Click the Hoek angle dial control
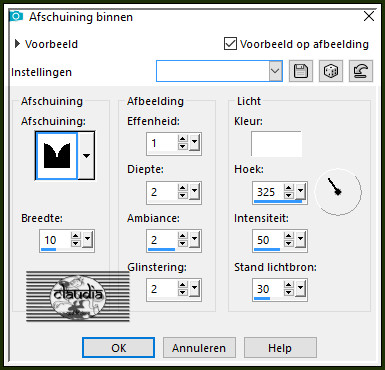 click(x=338, y=192)
